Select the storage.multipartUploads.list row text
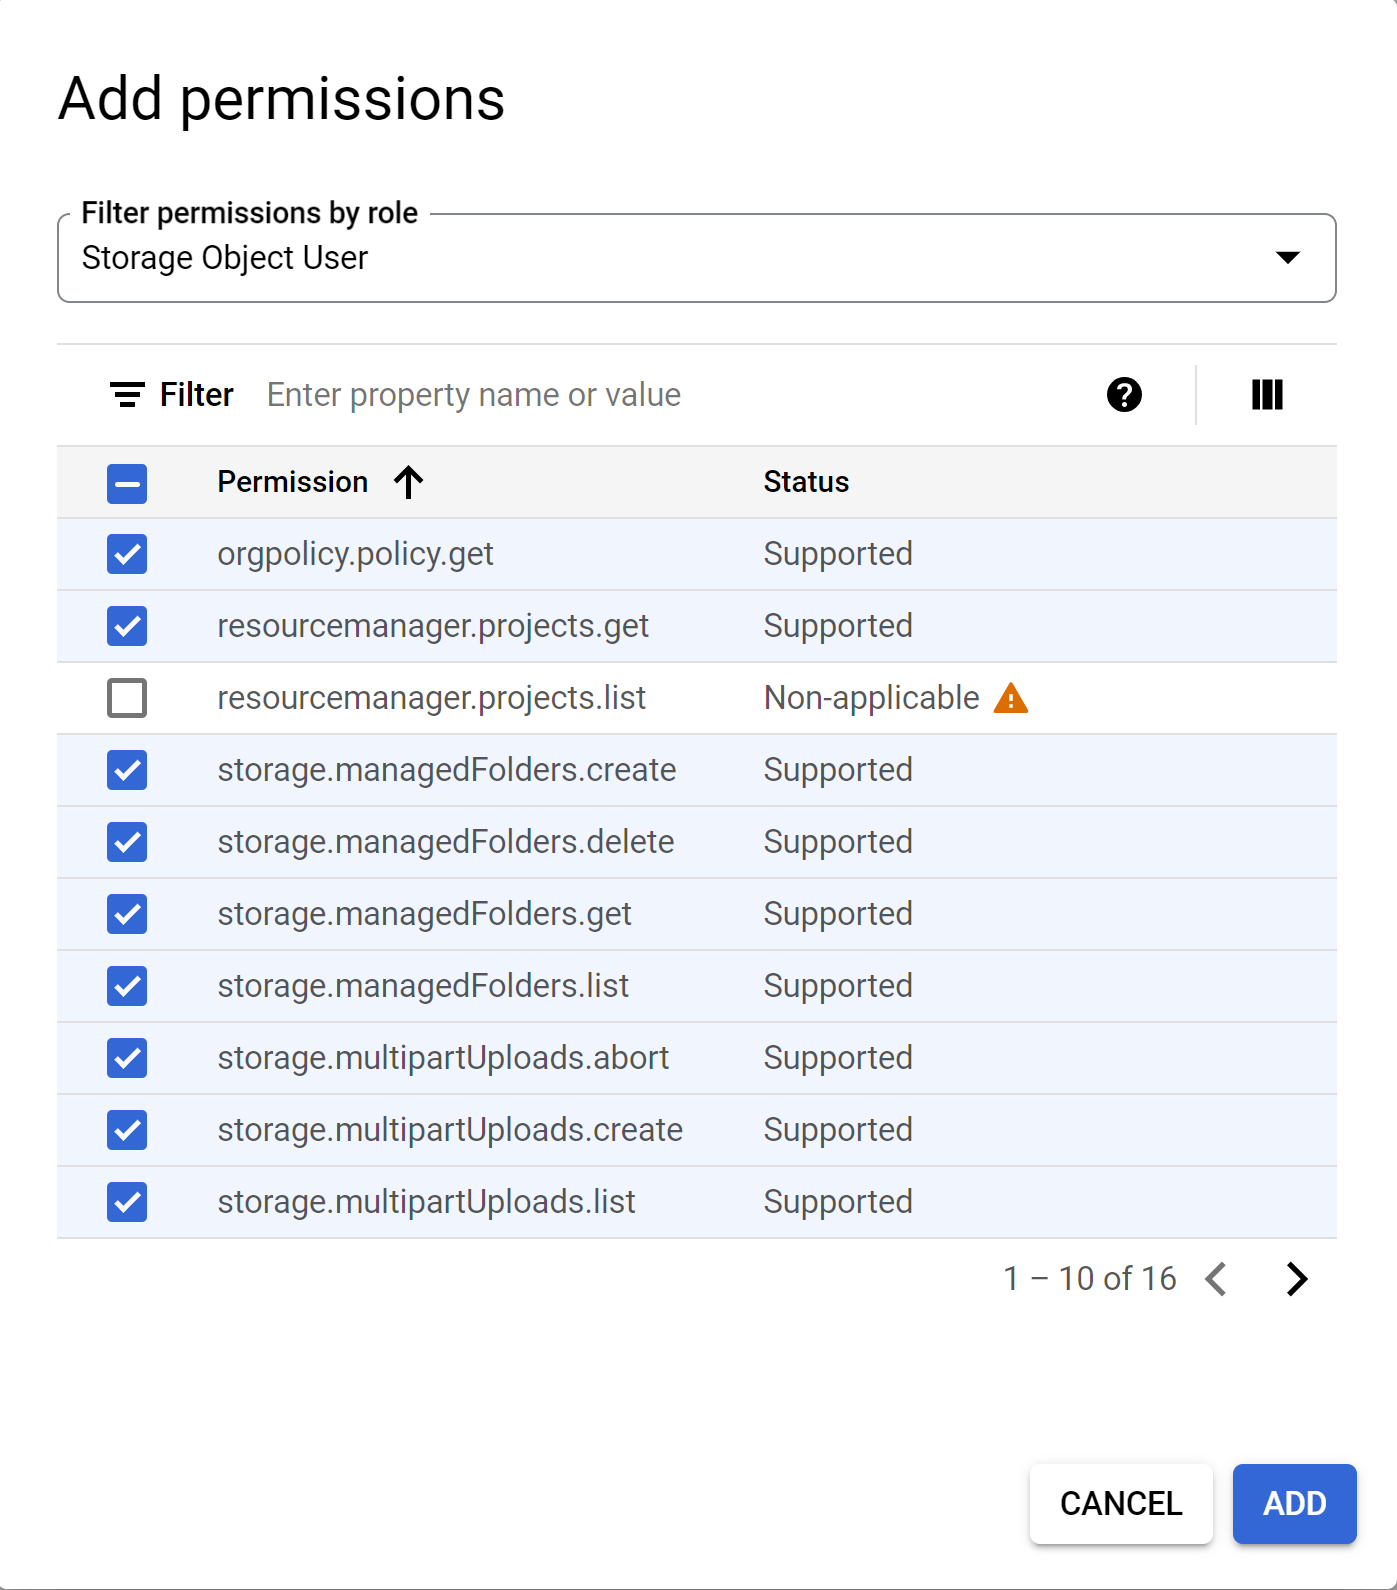Viewport: 1397px width, 1590px height. (426, 1202)
